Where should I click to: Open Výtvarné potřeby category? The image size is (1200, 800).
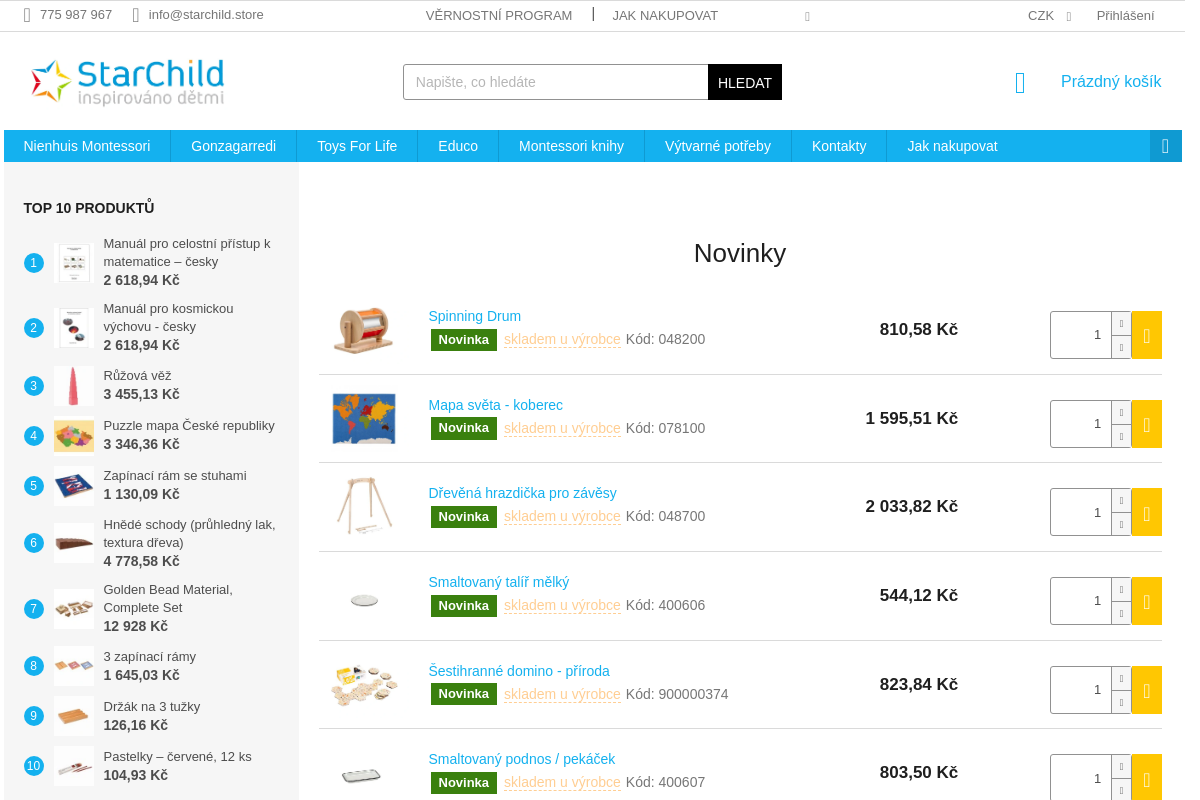tap(718, 146)
